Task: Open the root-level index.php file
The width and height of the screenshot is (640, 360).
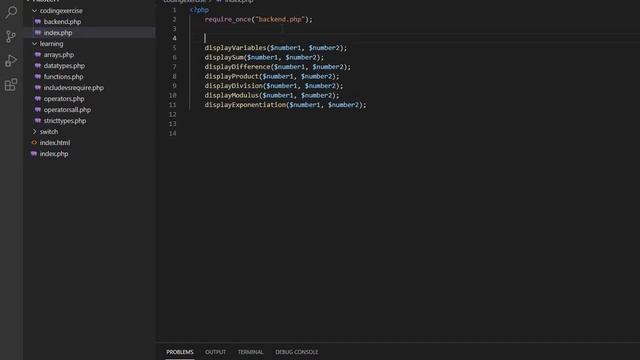Action: click(54, 154)
